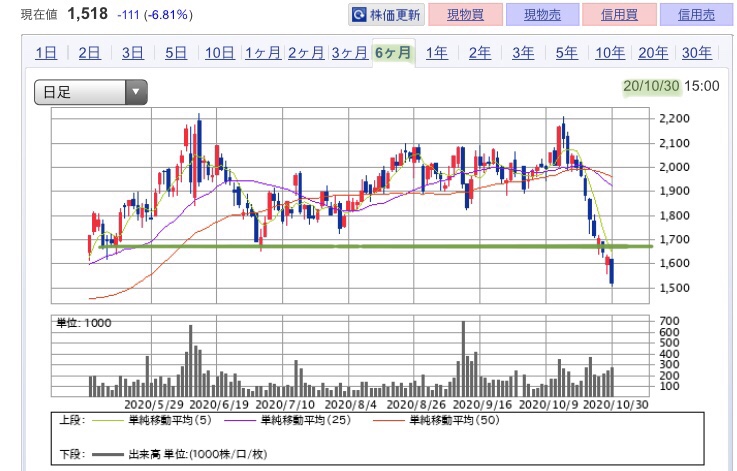Click the 15:00 timestamp
737x471 pixels.
pyautogui.click(x=702, y=86)
